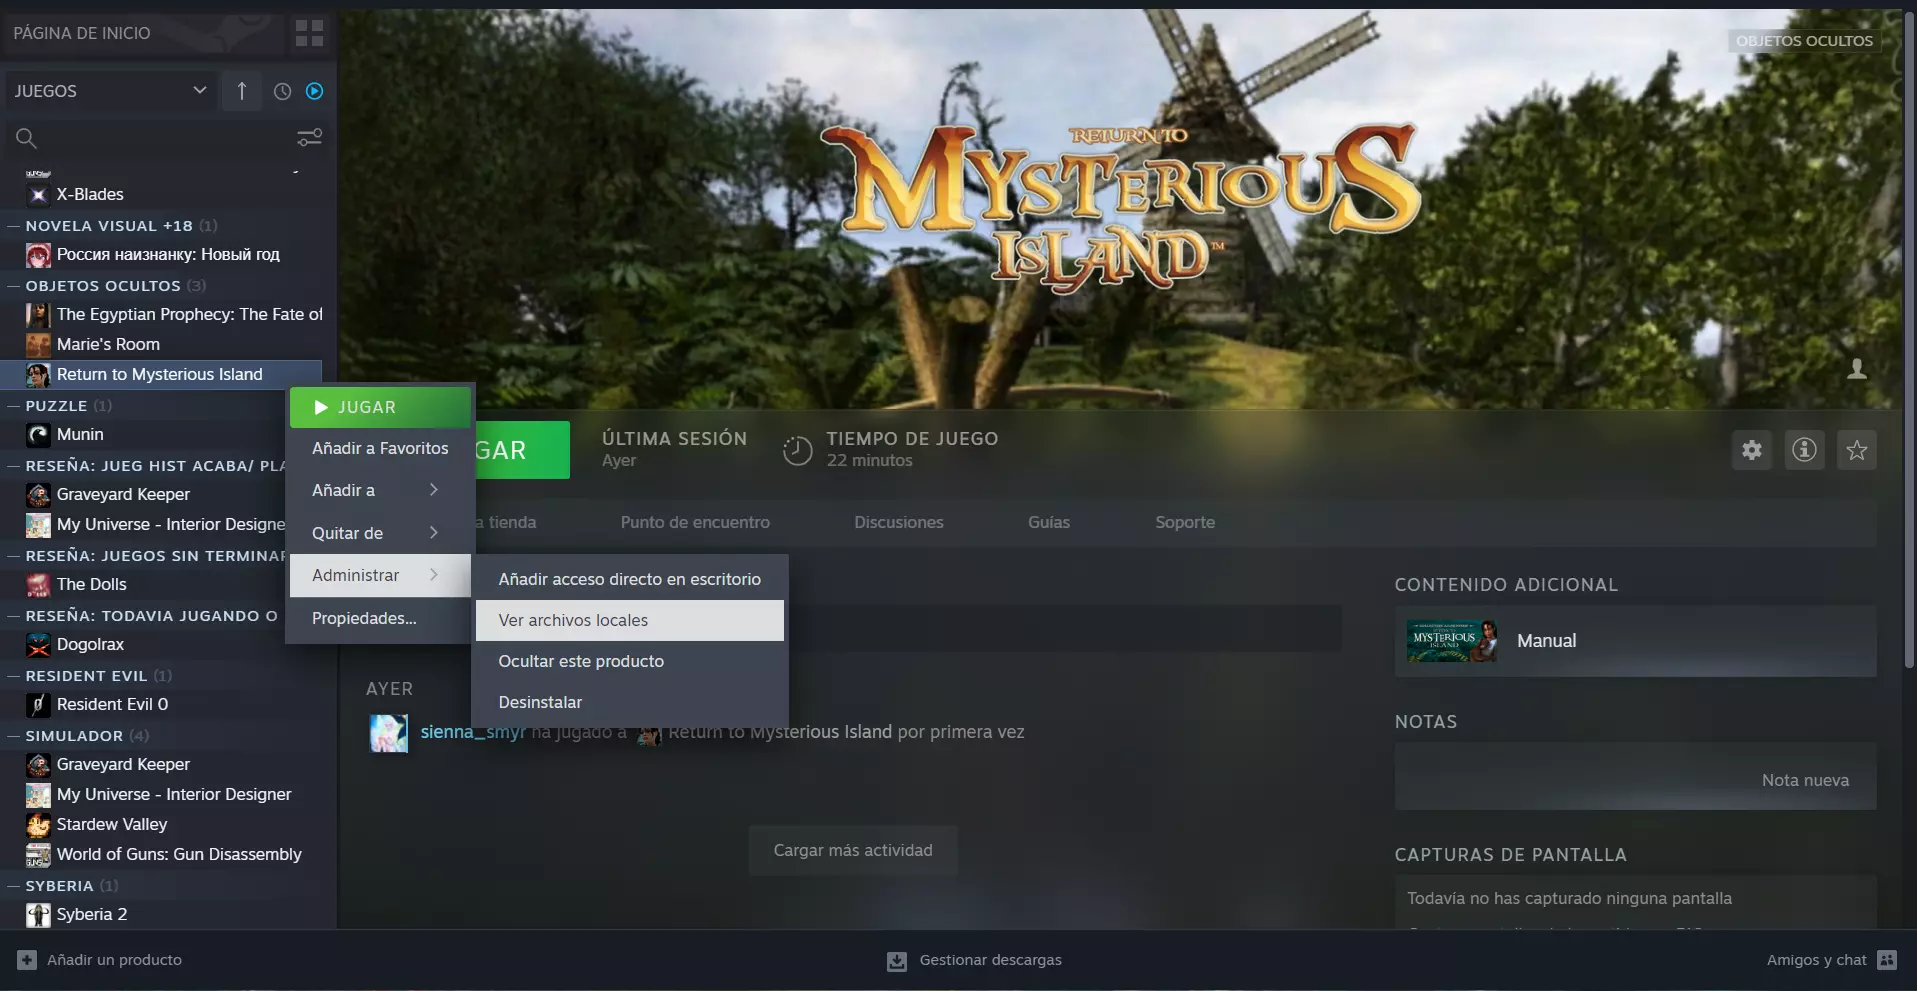Open the Discusiones tab

coord(899,522)
